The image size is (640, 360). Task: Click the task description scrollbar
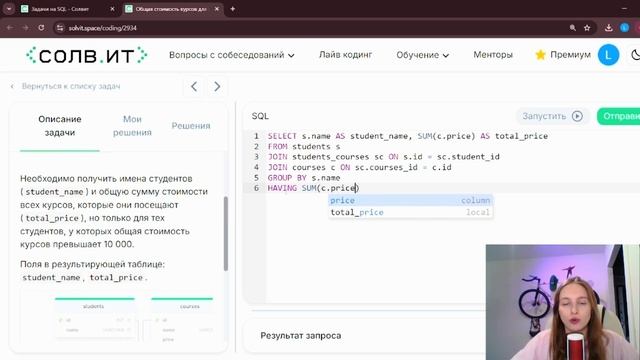pos(226,233)
